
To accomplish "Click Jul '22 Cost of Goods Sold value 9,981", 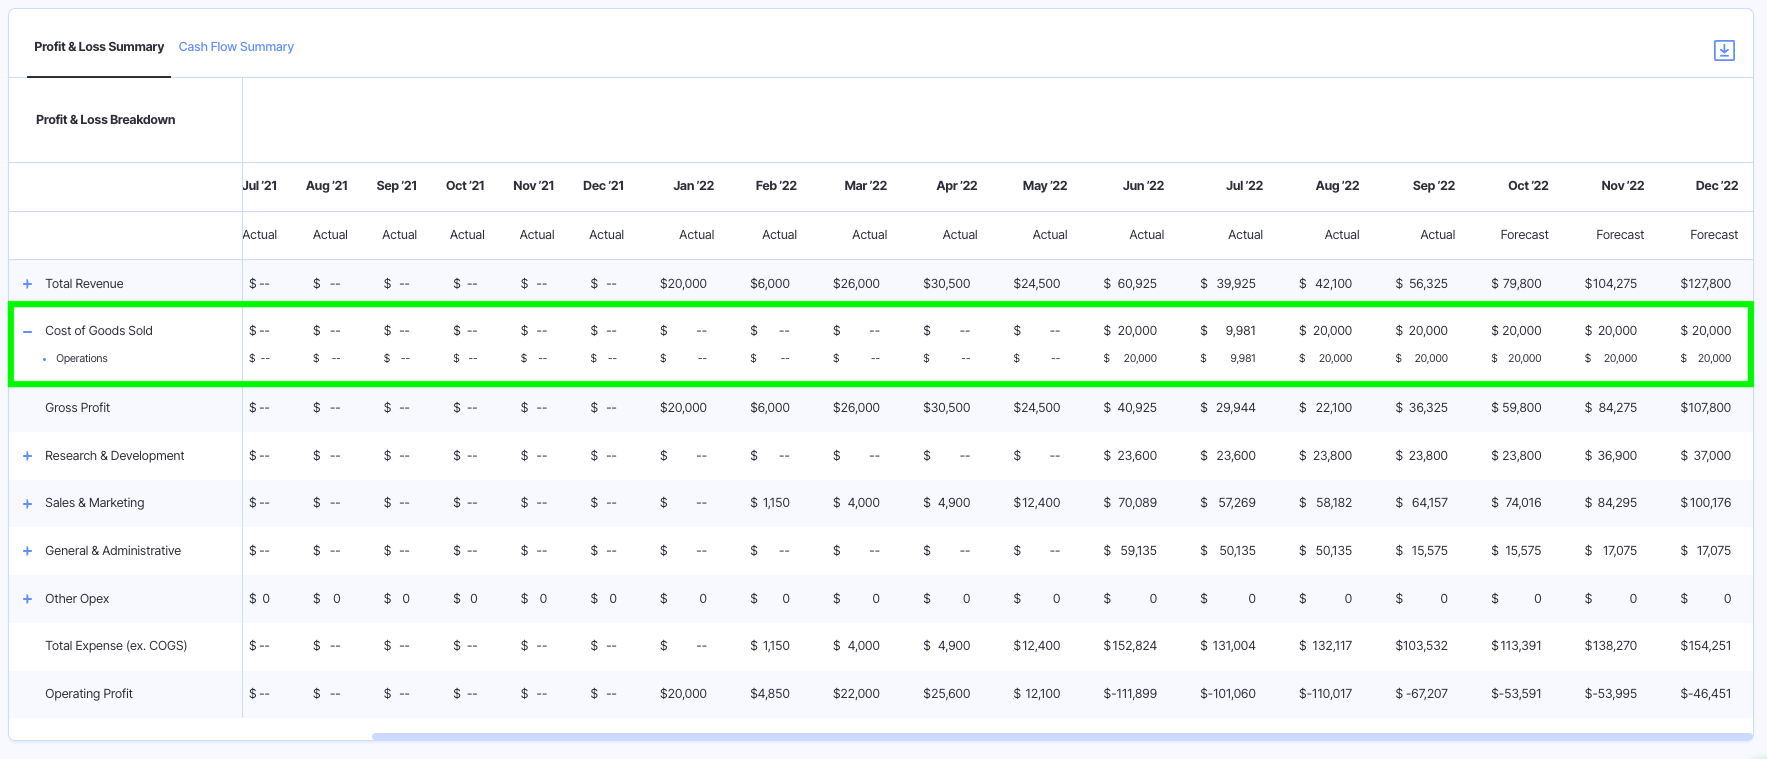I will point(1240,331).
